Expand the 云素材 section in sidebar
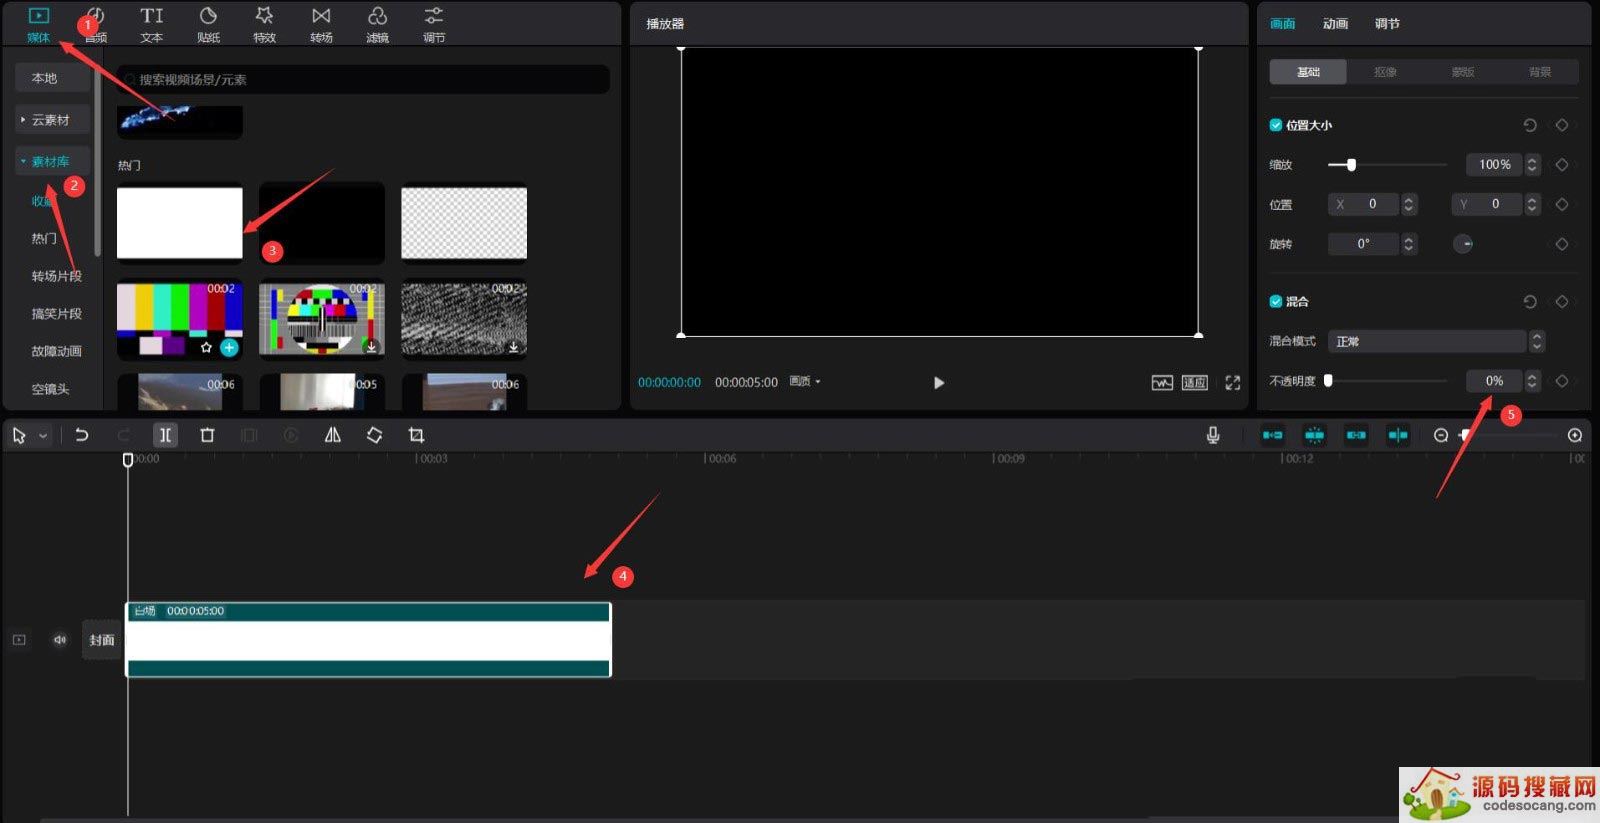This screenshot has width=1600, height=823. [51, 120]
